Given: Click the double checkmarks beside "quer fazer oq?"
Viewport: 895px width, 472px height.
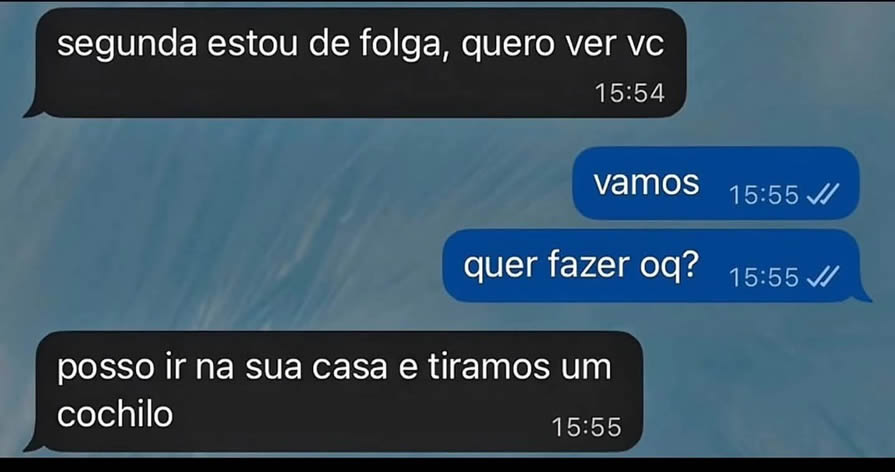Looking at the screenshot, I should (x=823, y=277).
